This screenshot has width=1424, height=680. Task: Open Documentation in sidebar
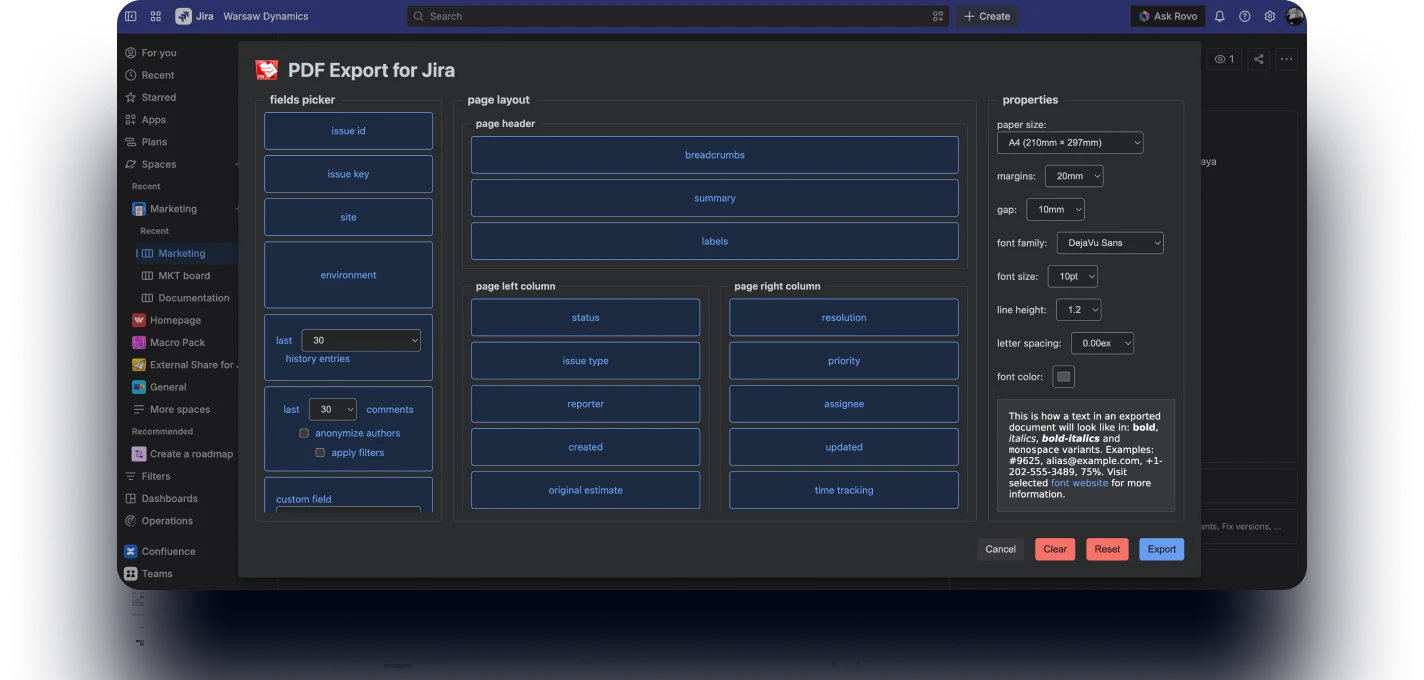(193, 298)
